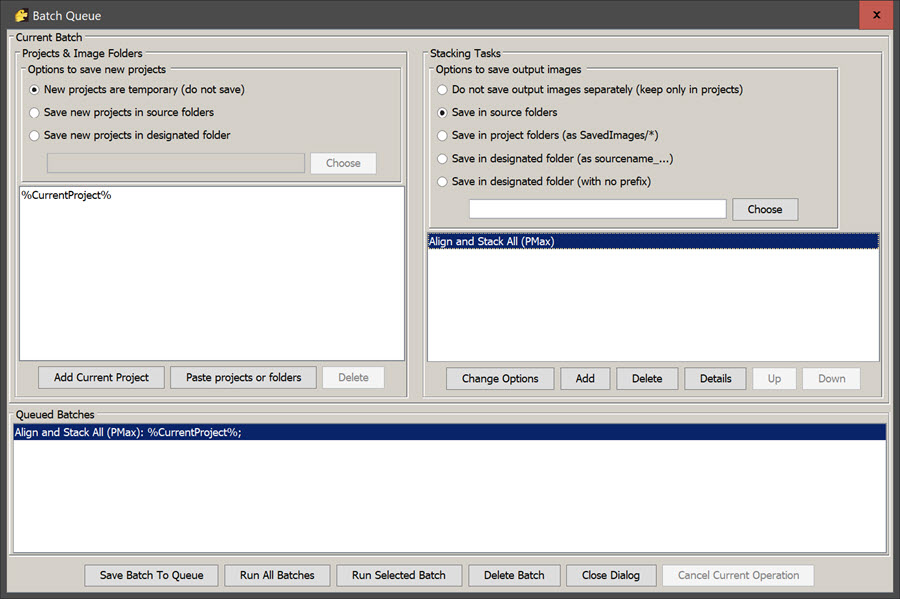
Task: Click the Add Current Project button
Action: 101,378
